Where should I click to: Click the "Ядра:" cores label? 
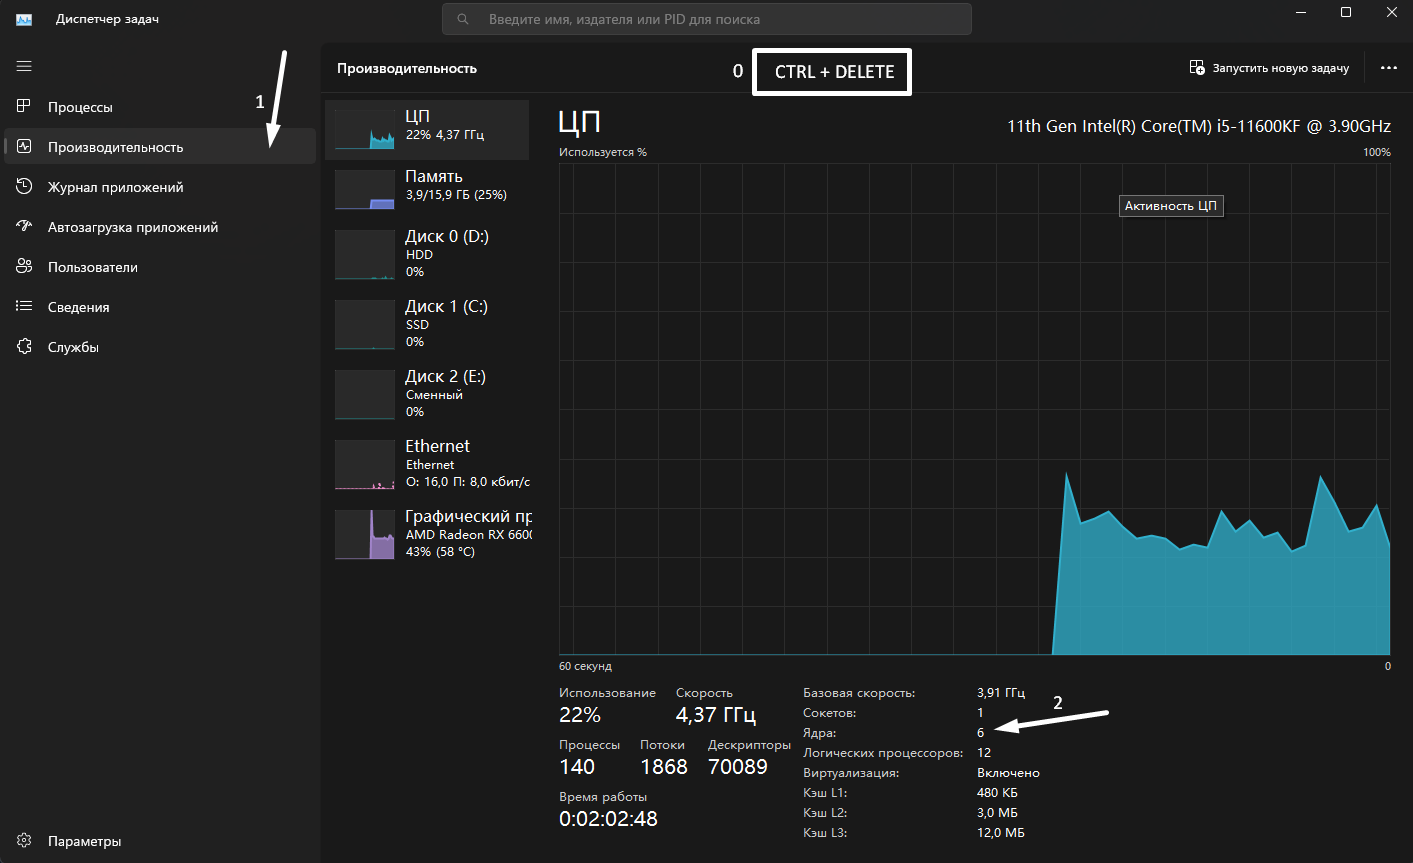pyautogui.click(x=819, y=733)
